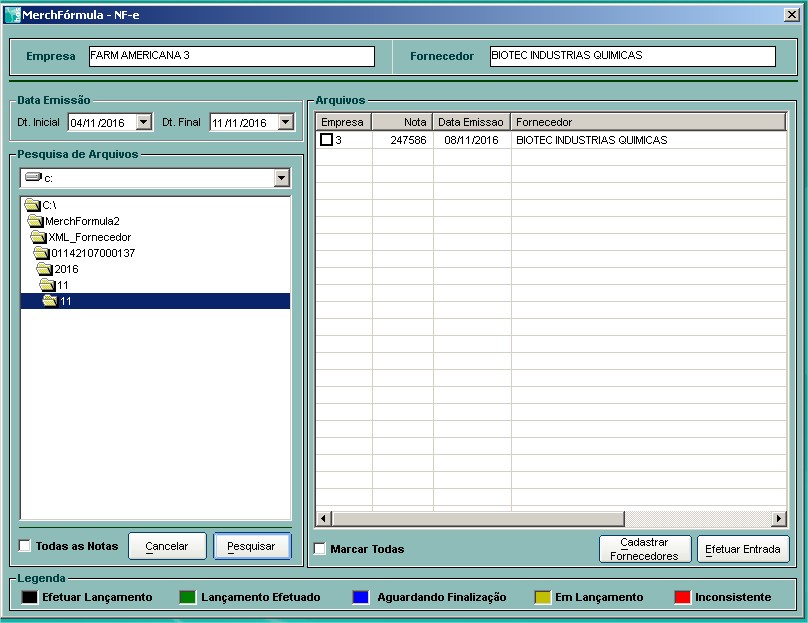Click the red Inconsistente legend swatch
The image size is (808, 623).
point(682,597)
